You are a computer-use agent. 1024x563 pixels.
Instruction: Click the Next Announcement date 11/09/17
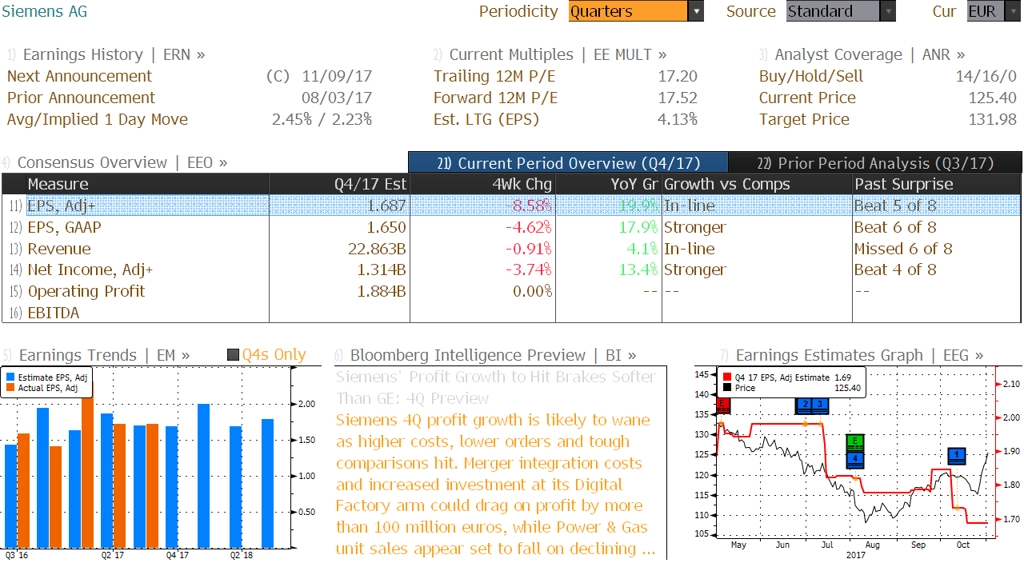(x=336, y=76)
